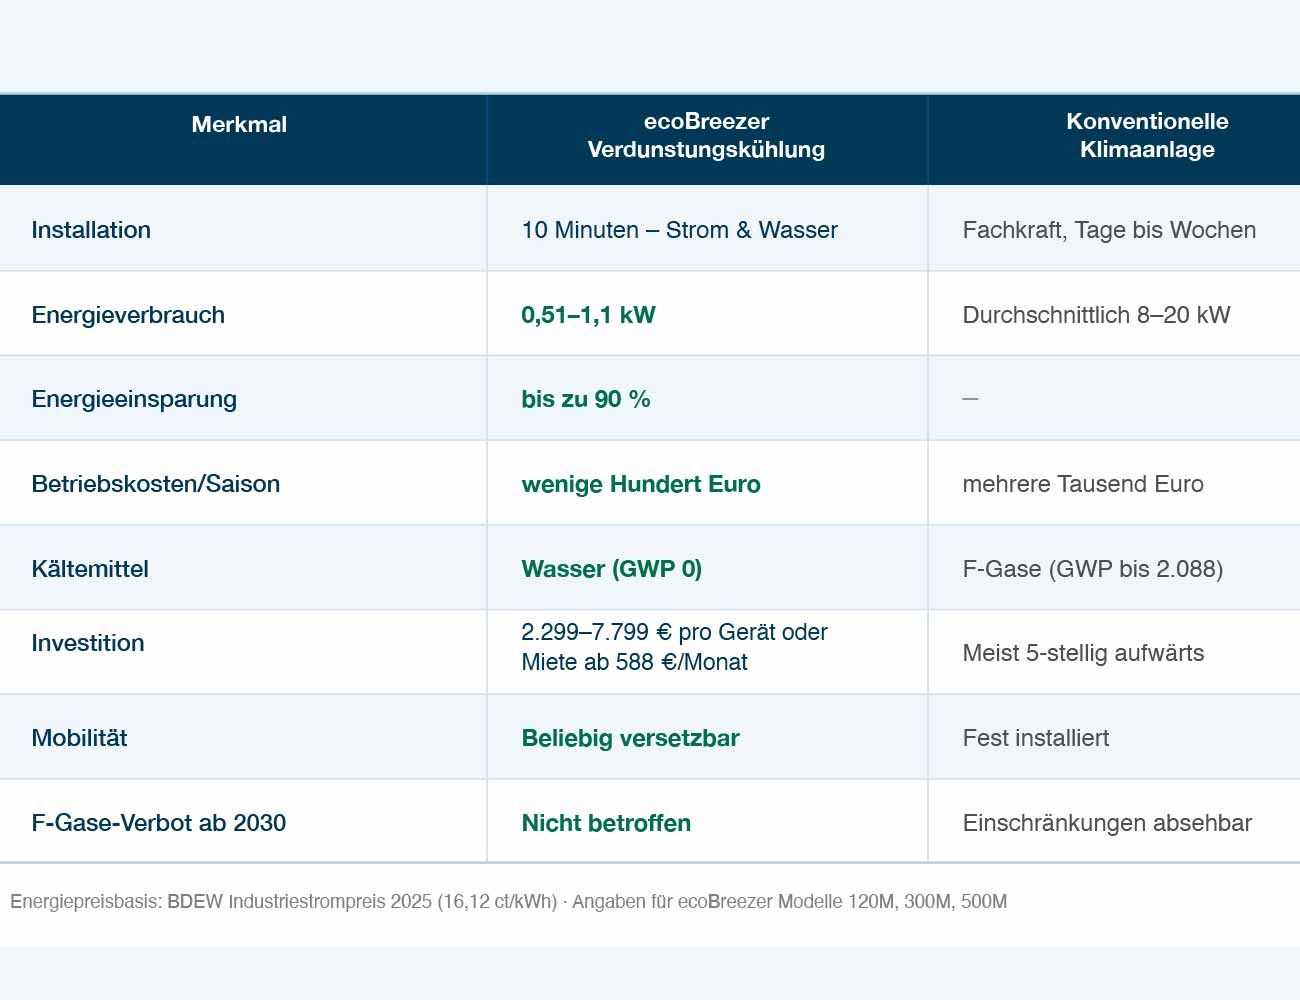Viewport: 1300px width, 1000px height.
Task: Select the 'Installation' row label
Action: point(91,230)
